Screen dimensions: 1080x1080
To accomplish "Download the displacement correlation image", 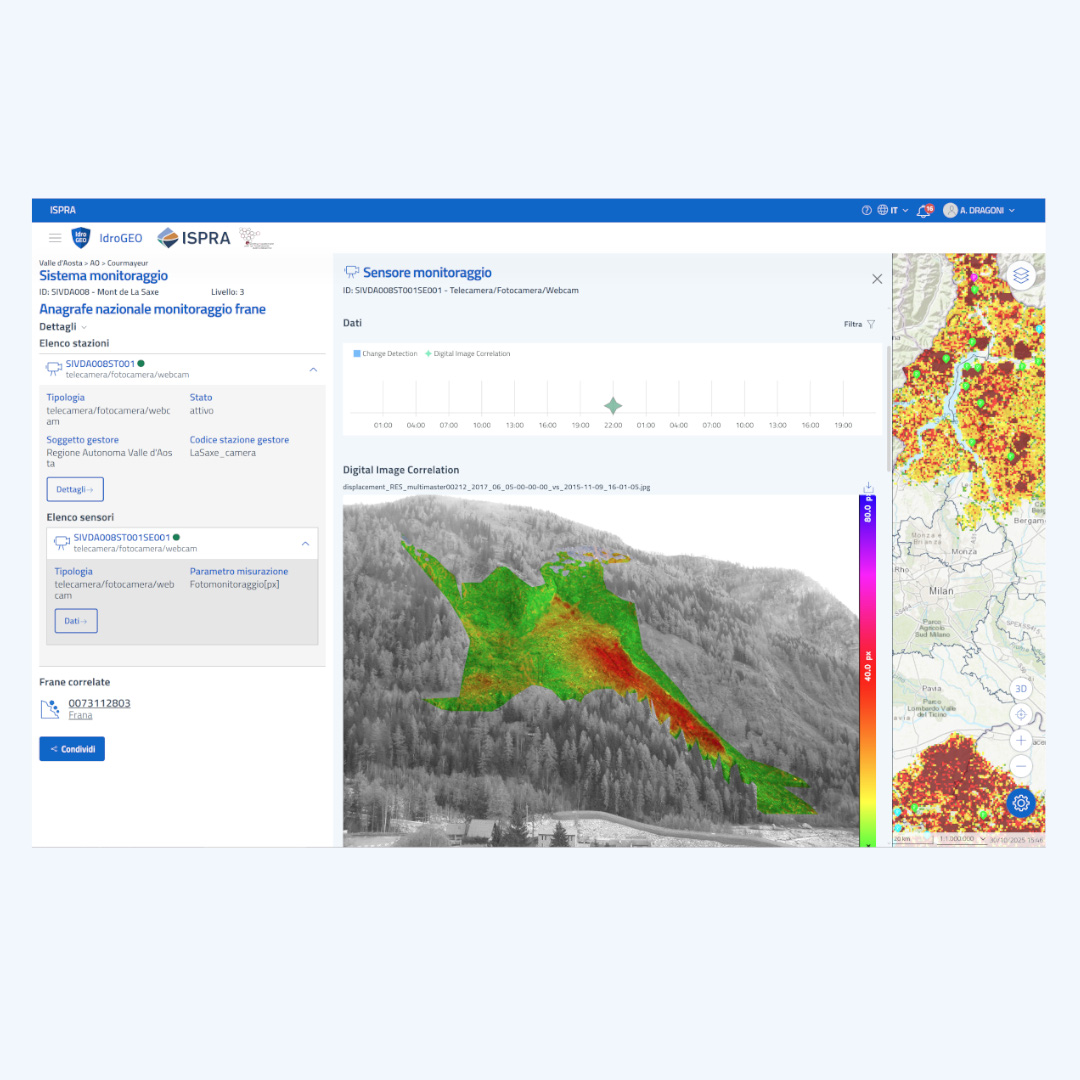I will coord(868,487).
